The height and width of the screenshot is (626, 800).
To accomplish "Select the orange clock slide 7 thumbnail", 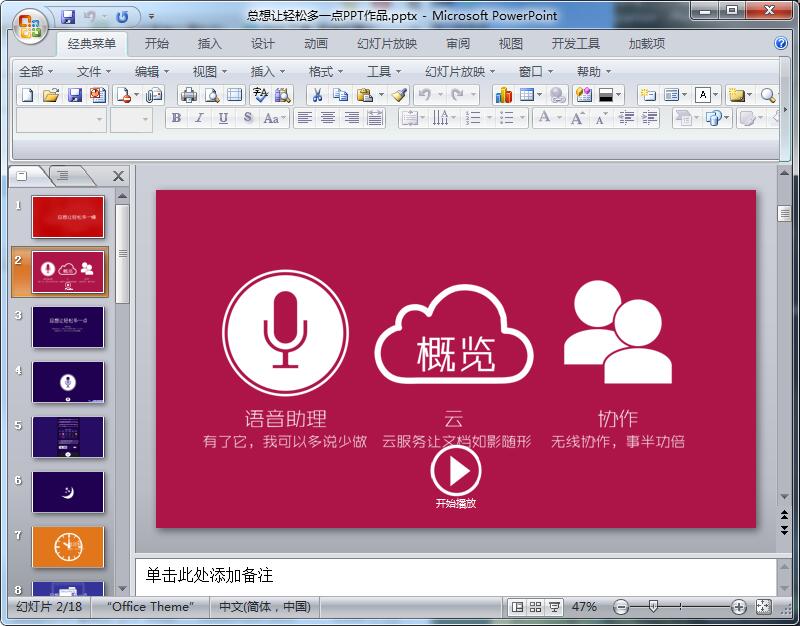I will point(68,547).
